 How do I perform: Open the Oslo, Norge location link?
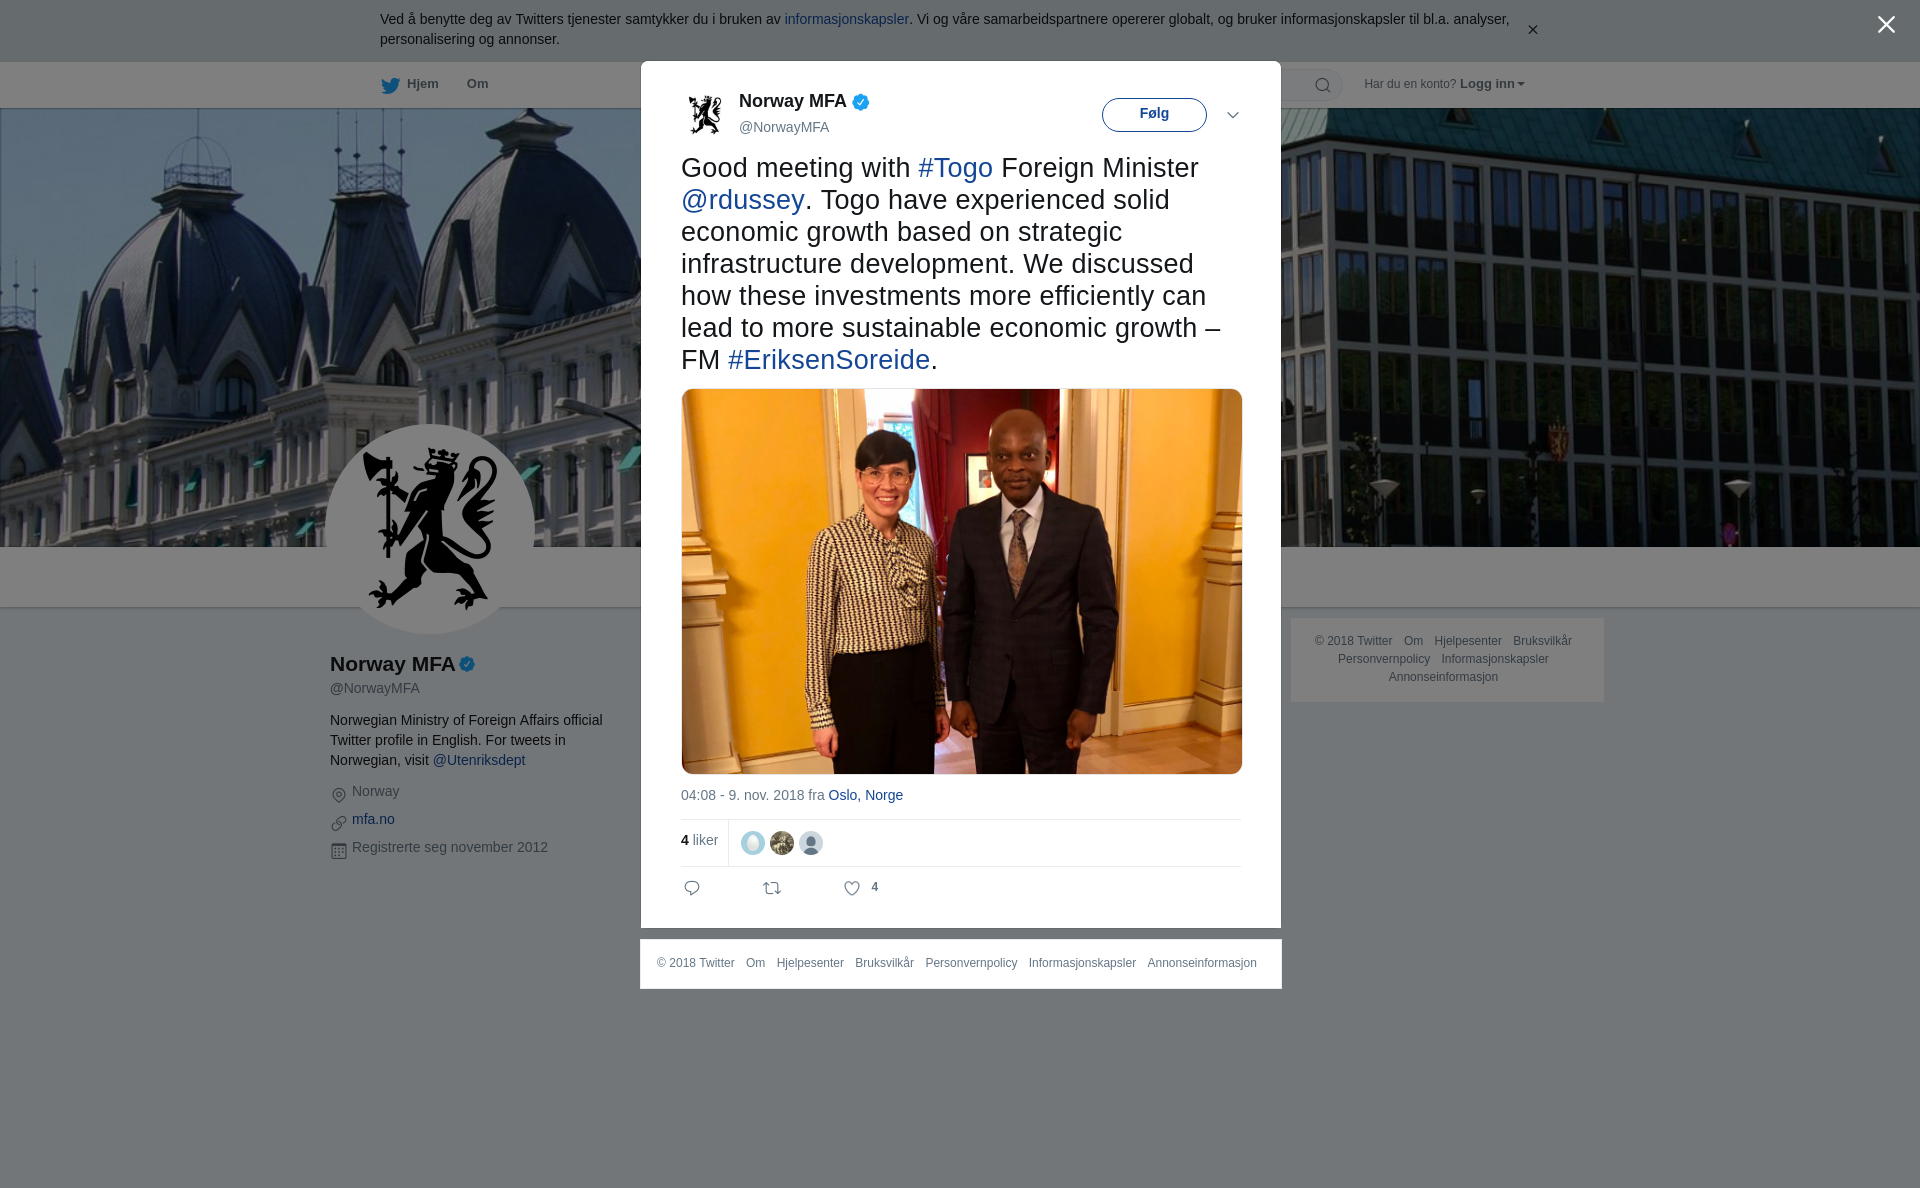[x=865, y=795]
